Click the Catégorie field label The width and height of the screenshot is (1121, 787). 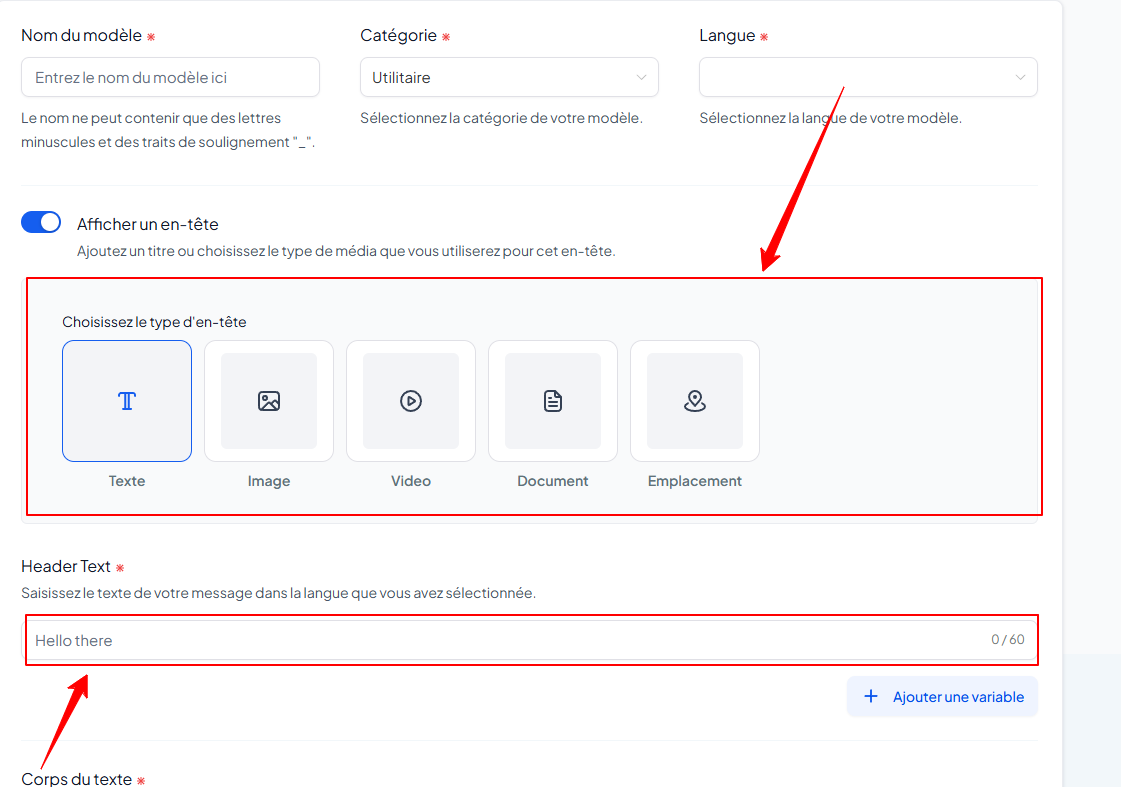click(x=398, y=36)
